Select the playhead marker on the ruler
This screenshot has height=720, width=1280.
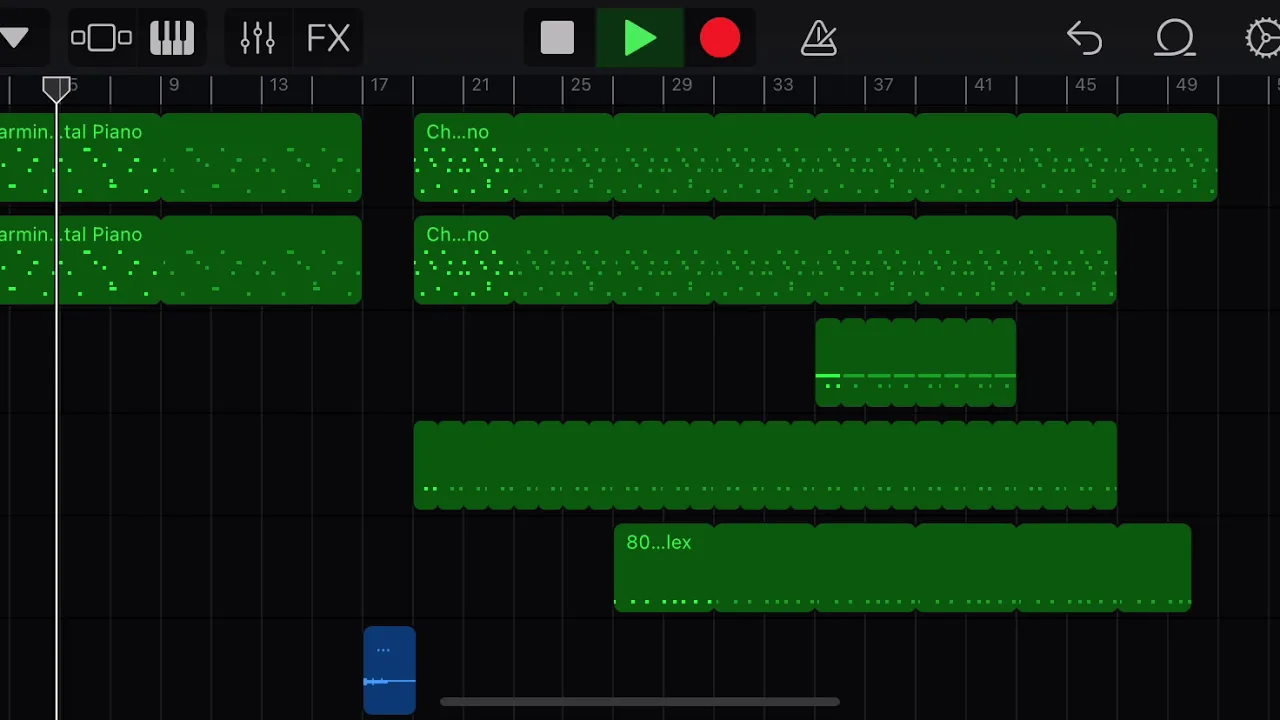click(x=57, y=90)
